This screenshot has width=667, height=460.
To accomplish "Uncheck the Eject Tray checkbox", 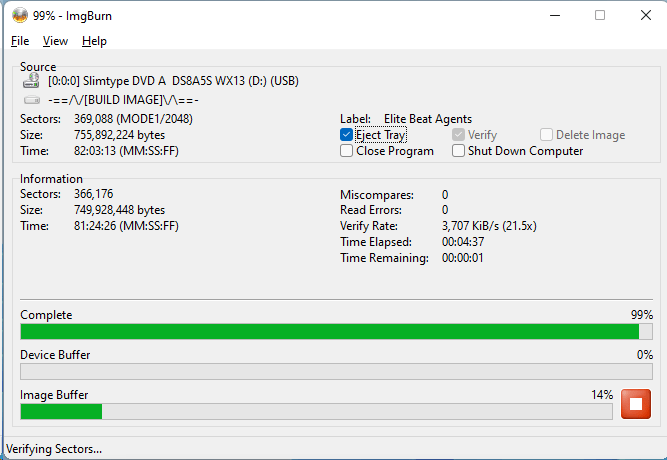I will point(347,135).
